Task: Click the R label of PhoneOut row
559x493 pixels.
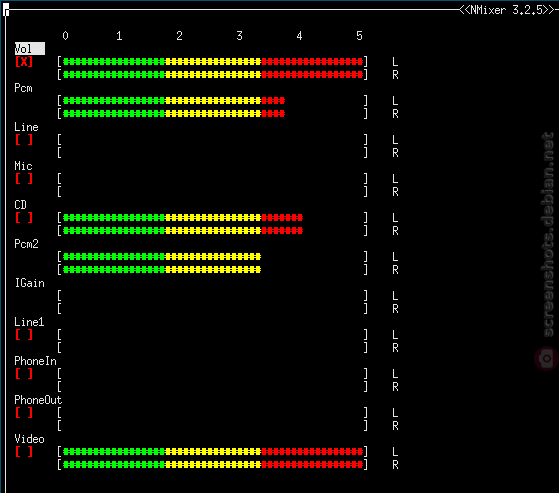Action: pyautogui.click(x=395, y=426)
